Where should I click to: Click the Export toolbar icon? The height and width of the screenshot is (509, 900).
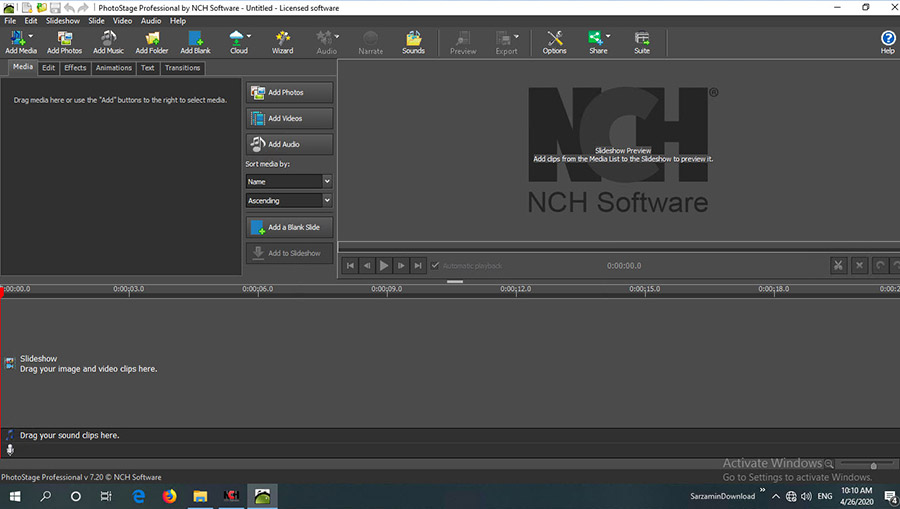[x=504, y=42]
